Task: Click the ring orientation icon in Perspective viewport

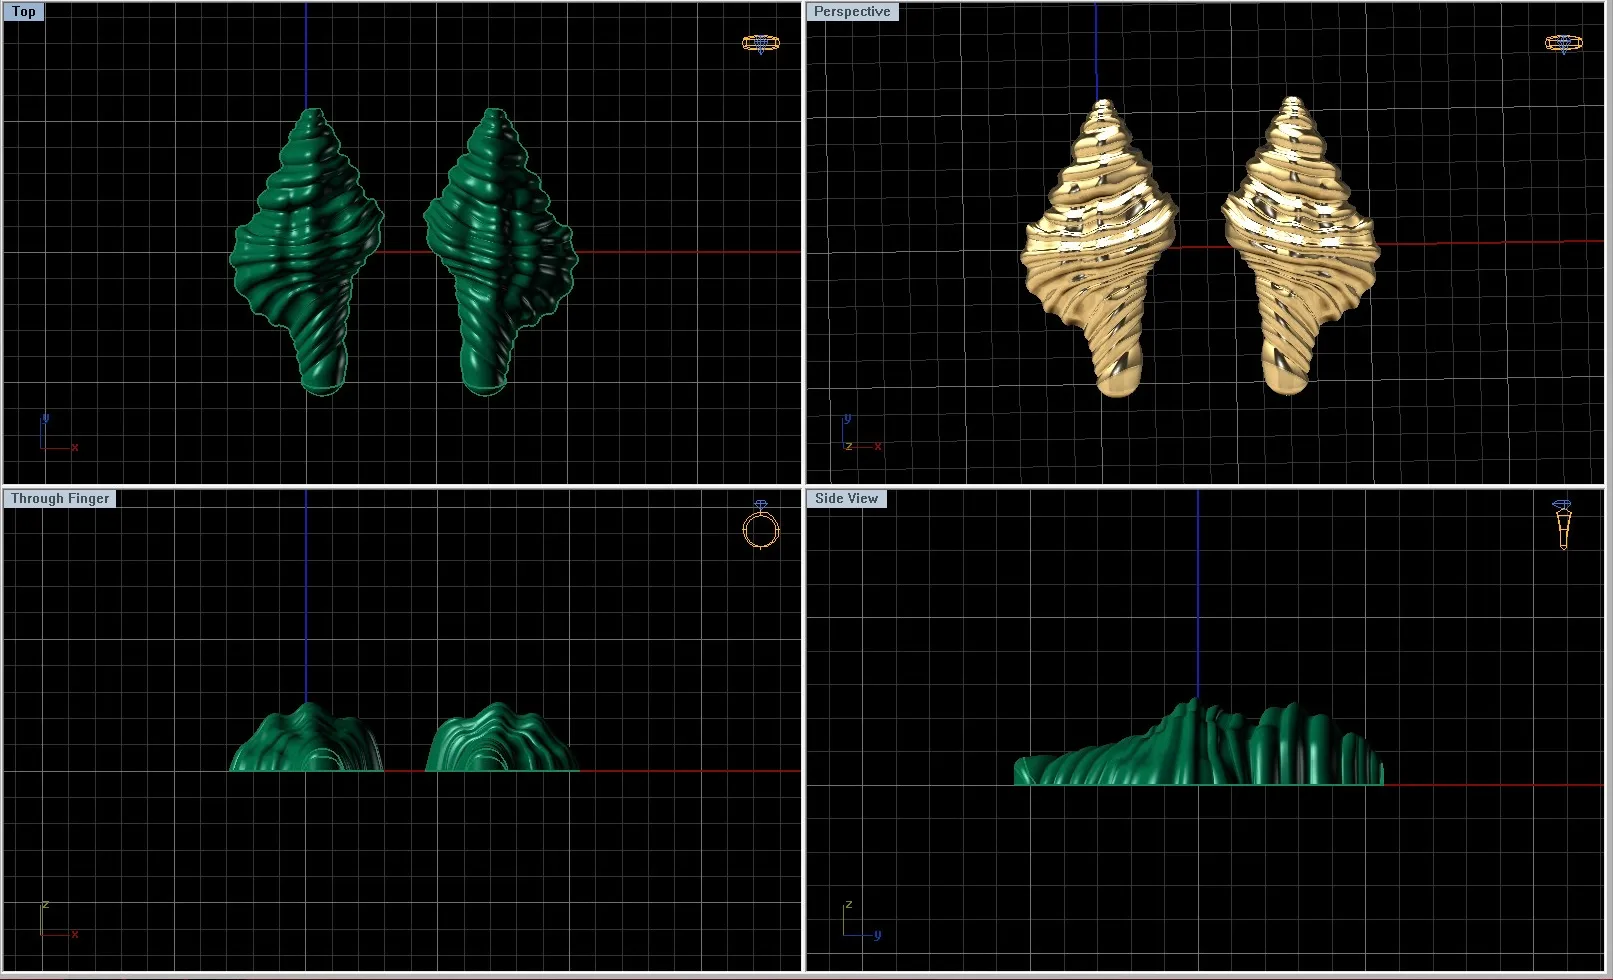Action: tap(1563, 43)
